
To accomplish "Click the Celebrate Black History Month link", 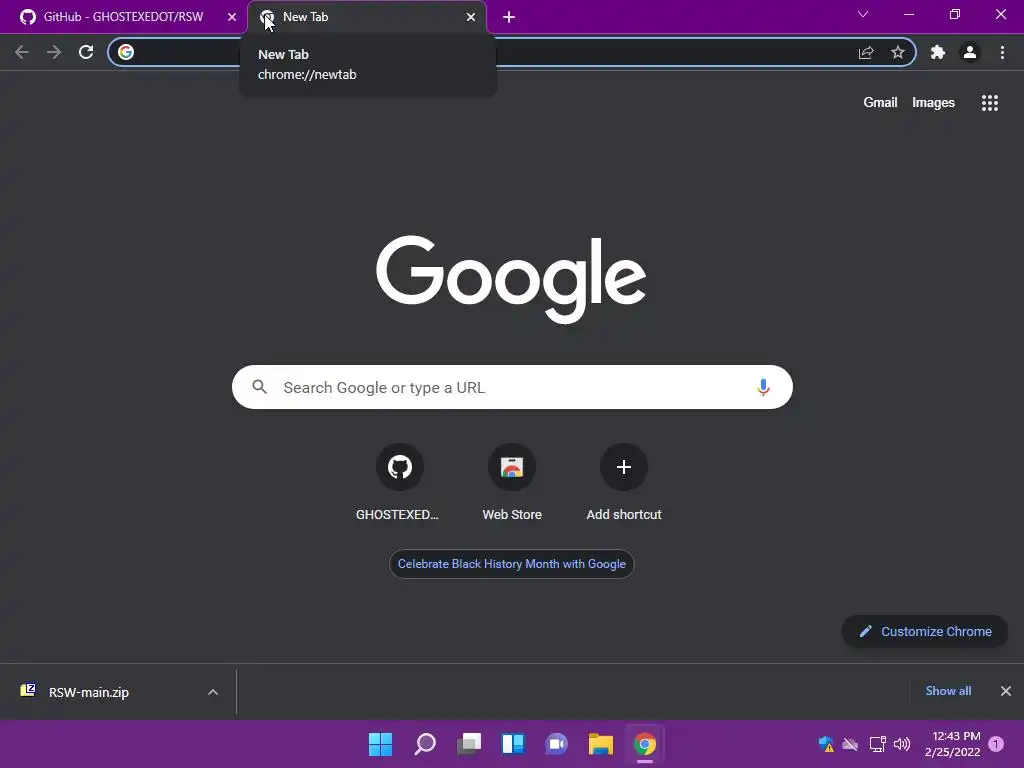I will 512,564.
